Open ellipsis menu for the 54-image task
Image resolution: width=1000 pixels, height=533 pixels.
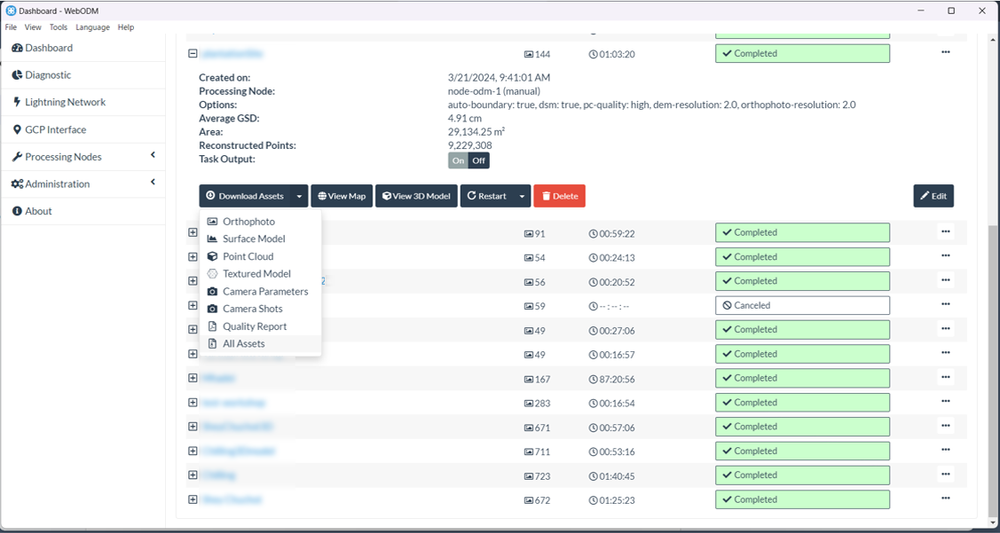click(x=945, y=256)
